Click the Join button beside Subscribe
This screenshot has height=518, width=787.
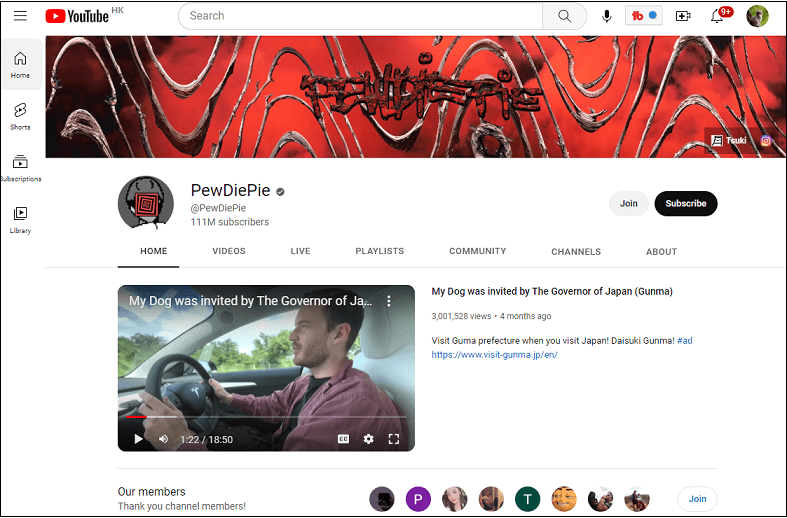[628, 203]
